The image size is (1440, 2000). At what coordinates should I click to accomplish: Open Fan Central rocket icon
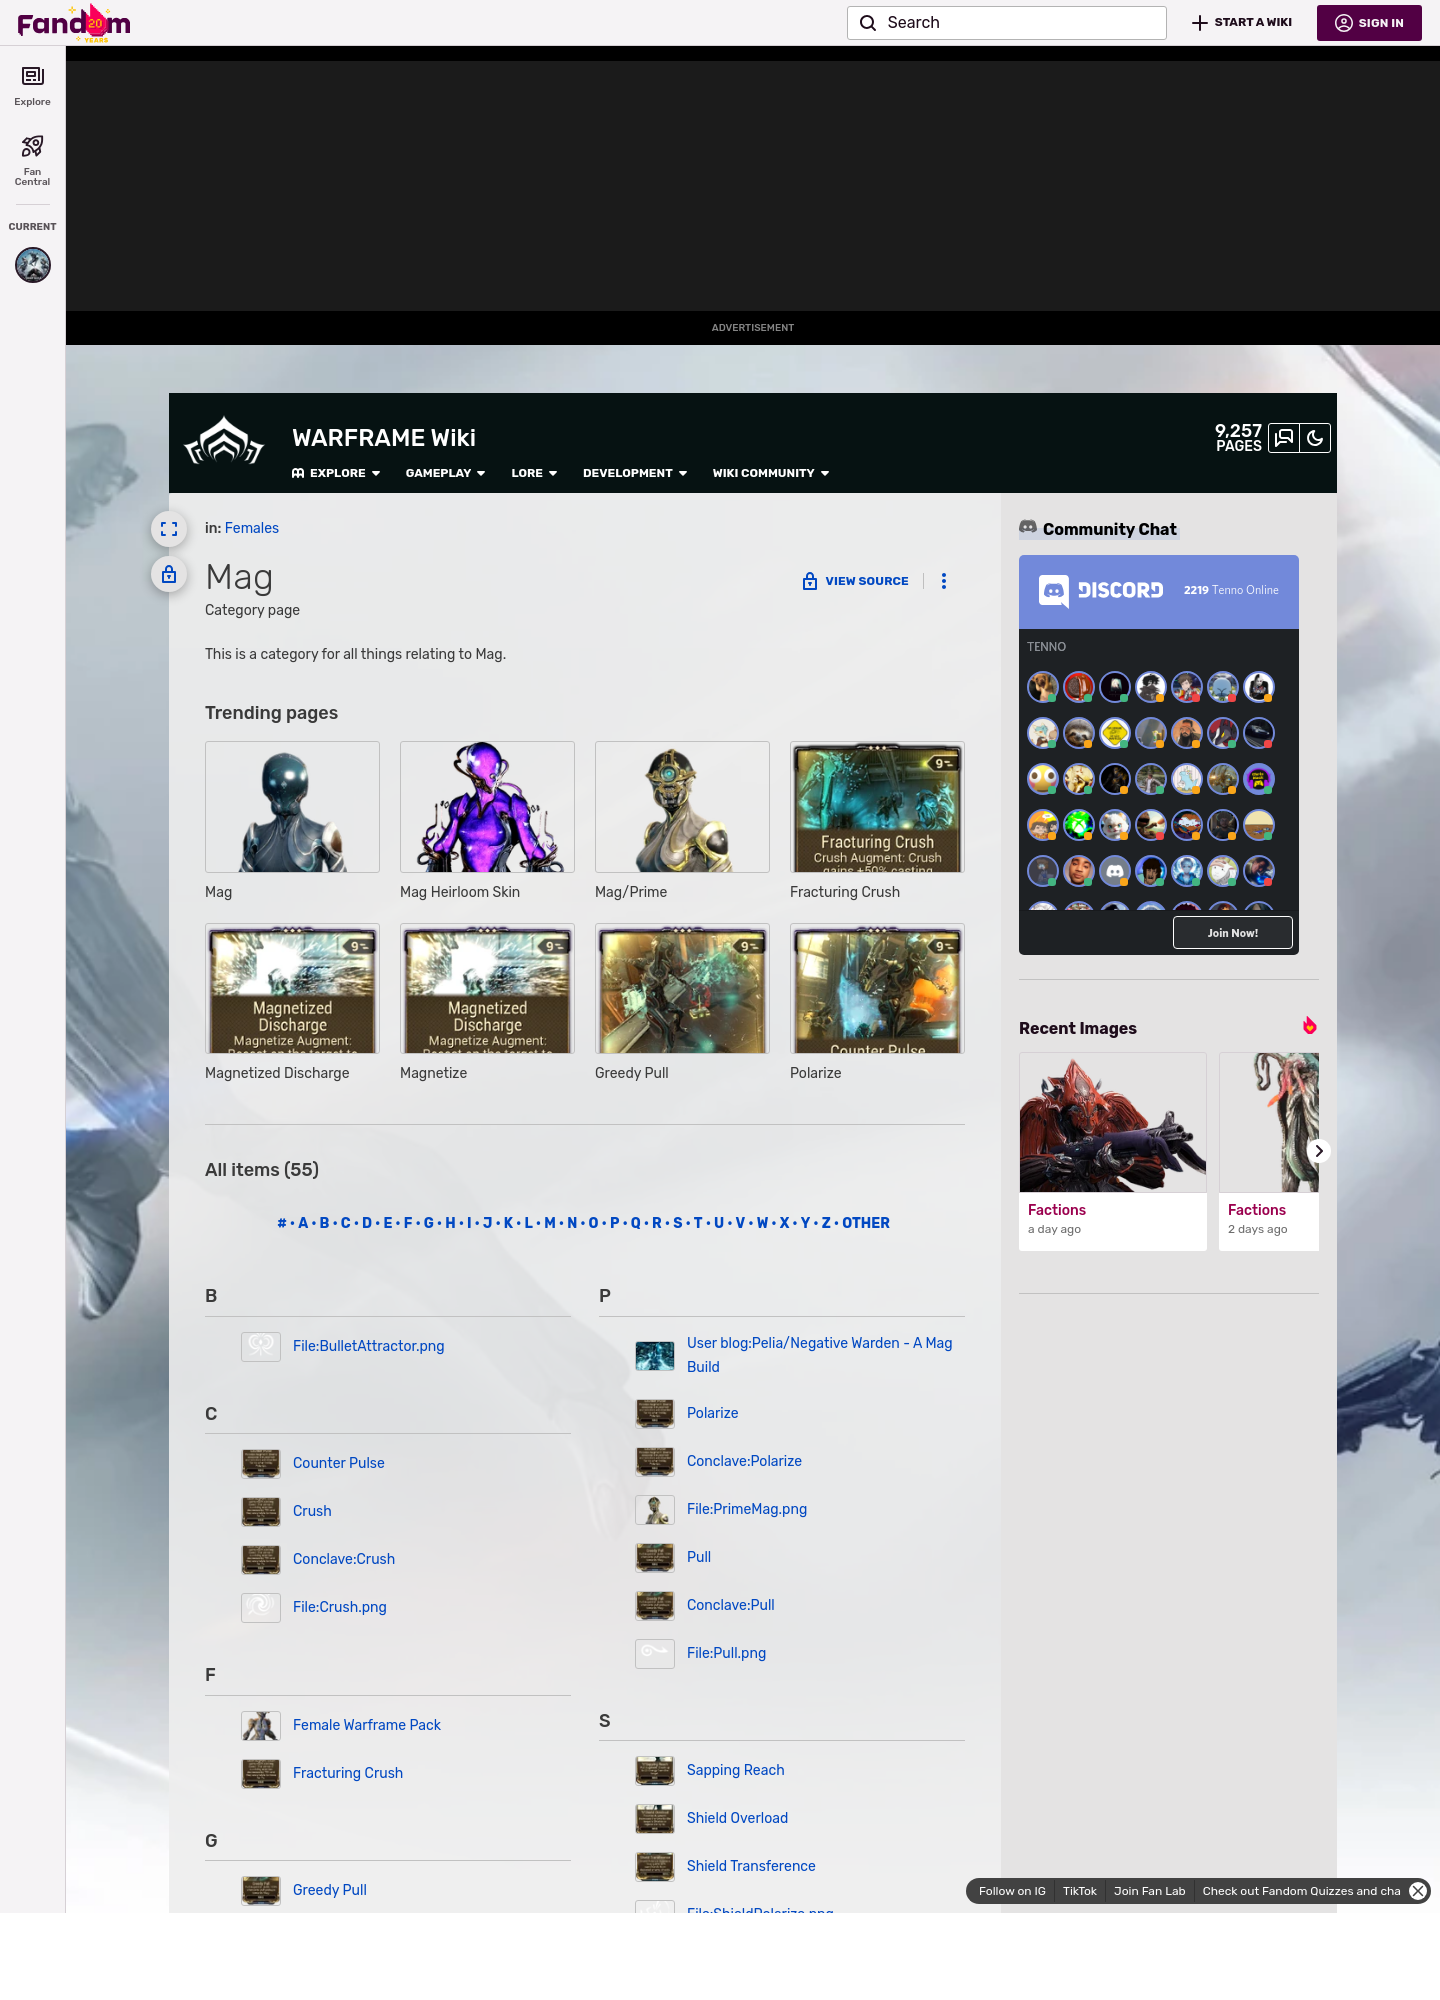(x=32, y=159)
